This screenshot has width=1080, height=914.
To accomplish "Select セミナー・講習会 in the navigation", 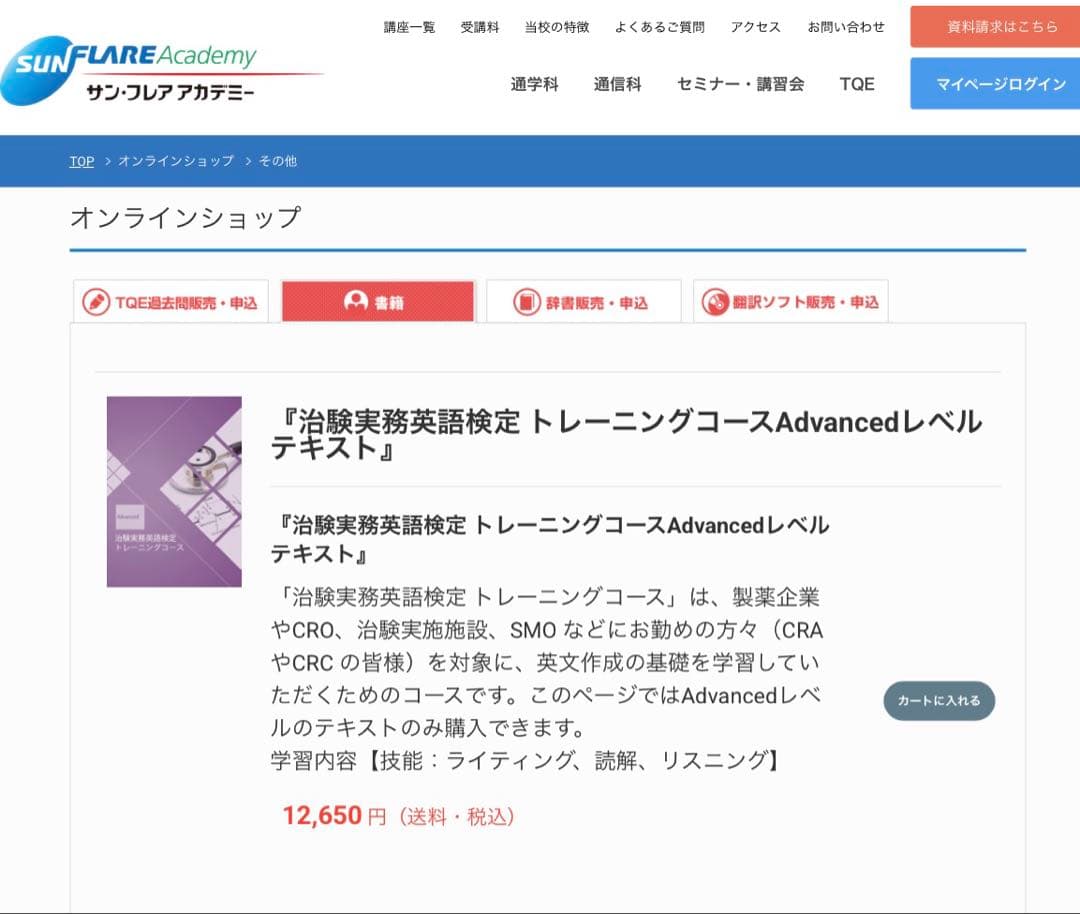I will (x=739, y=84).
